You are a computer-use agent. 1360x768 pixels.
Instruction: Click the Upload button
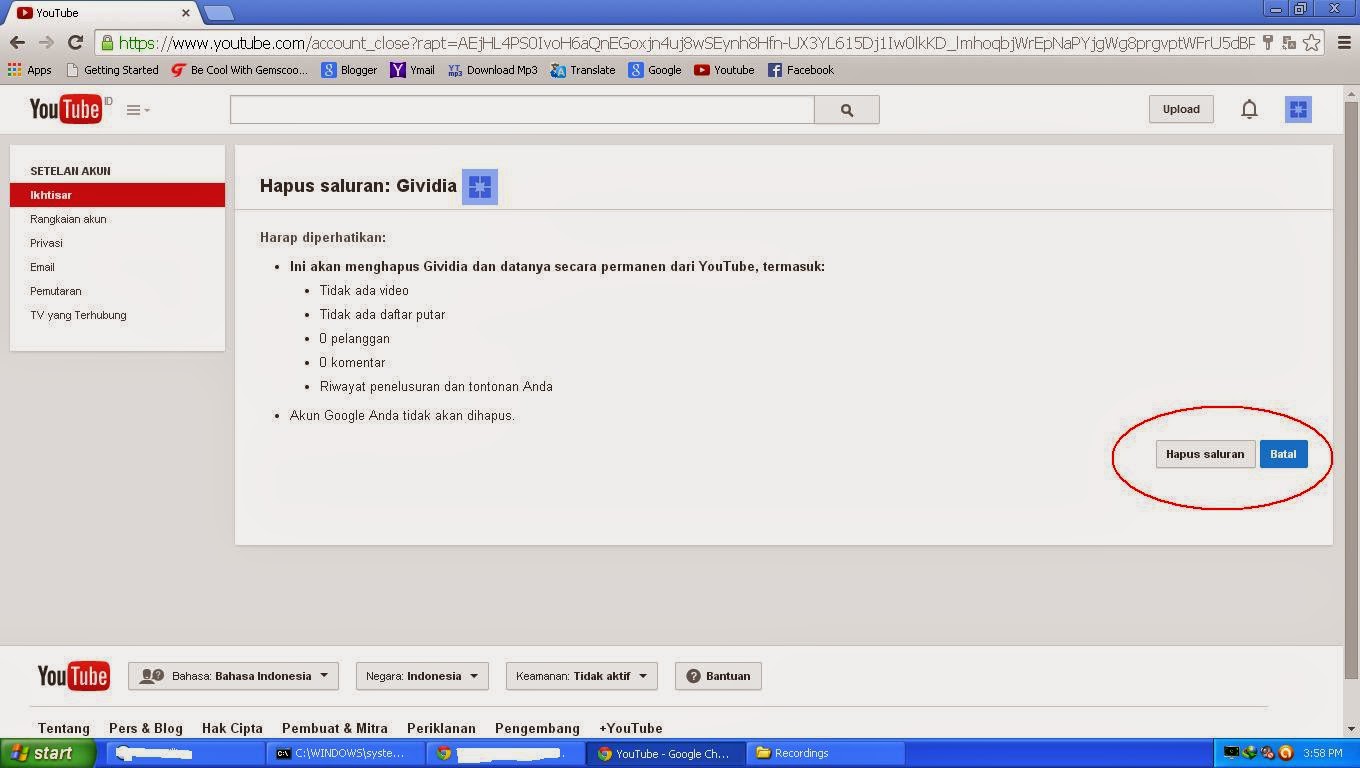pos(1181,109)
